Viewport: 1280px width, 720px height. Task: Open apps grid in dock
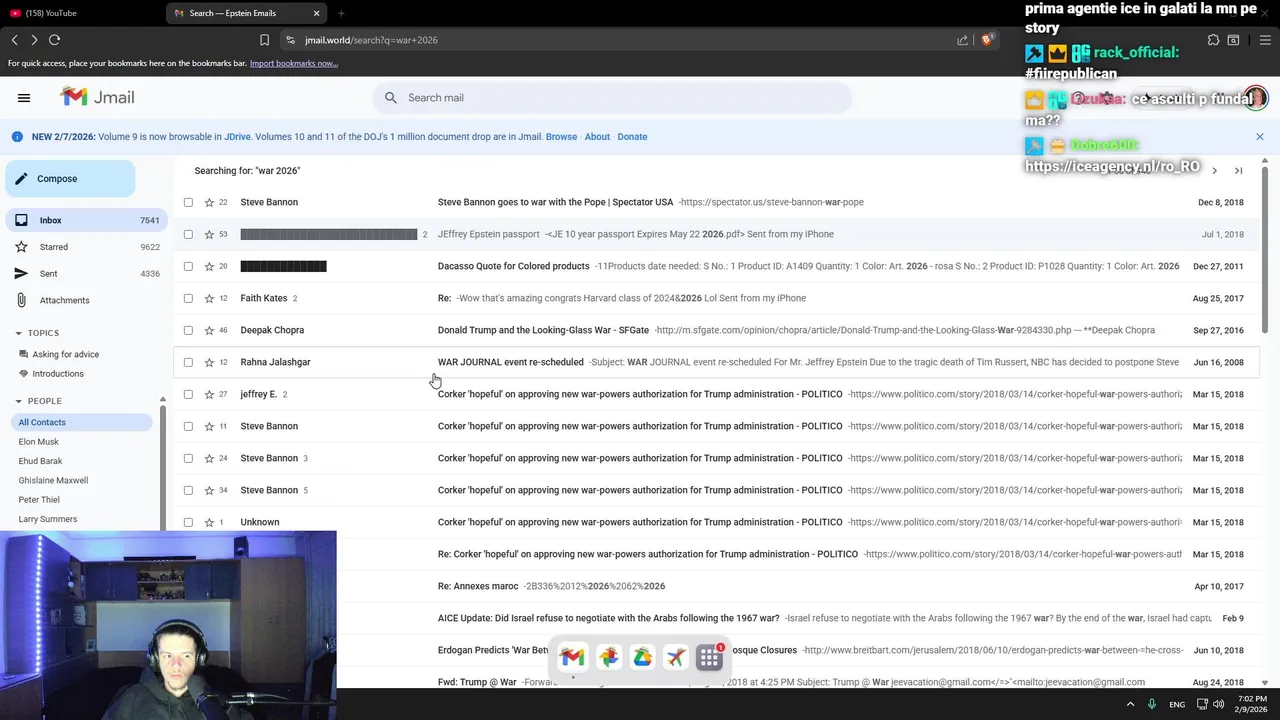(710, 657)
